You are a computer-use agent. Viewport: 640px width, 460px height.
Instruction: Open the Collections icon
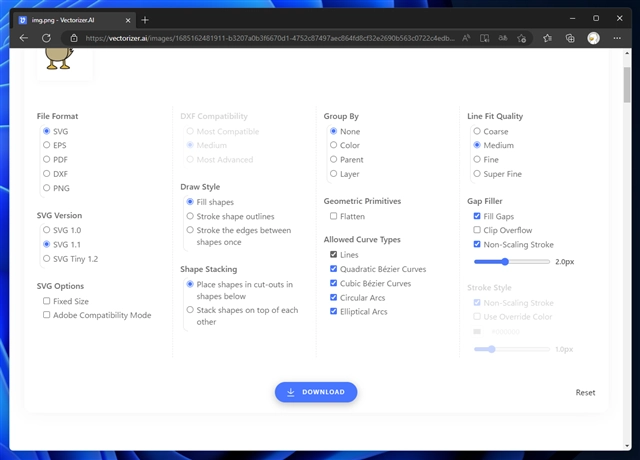click(570, 38)
